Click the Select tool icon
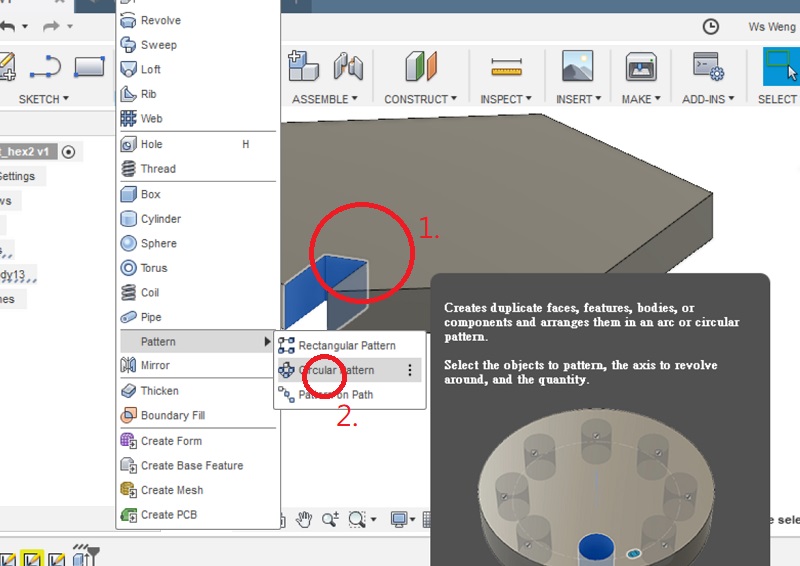 [781, 66]
